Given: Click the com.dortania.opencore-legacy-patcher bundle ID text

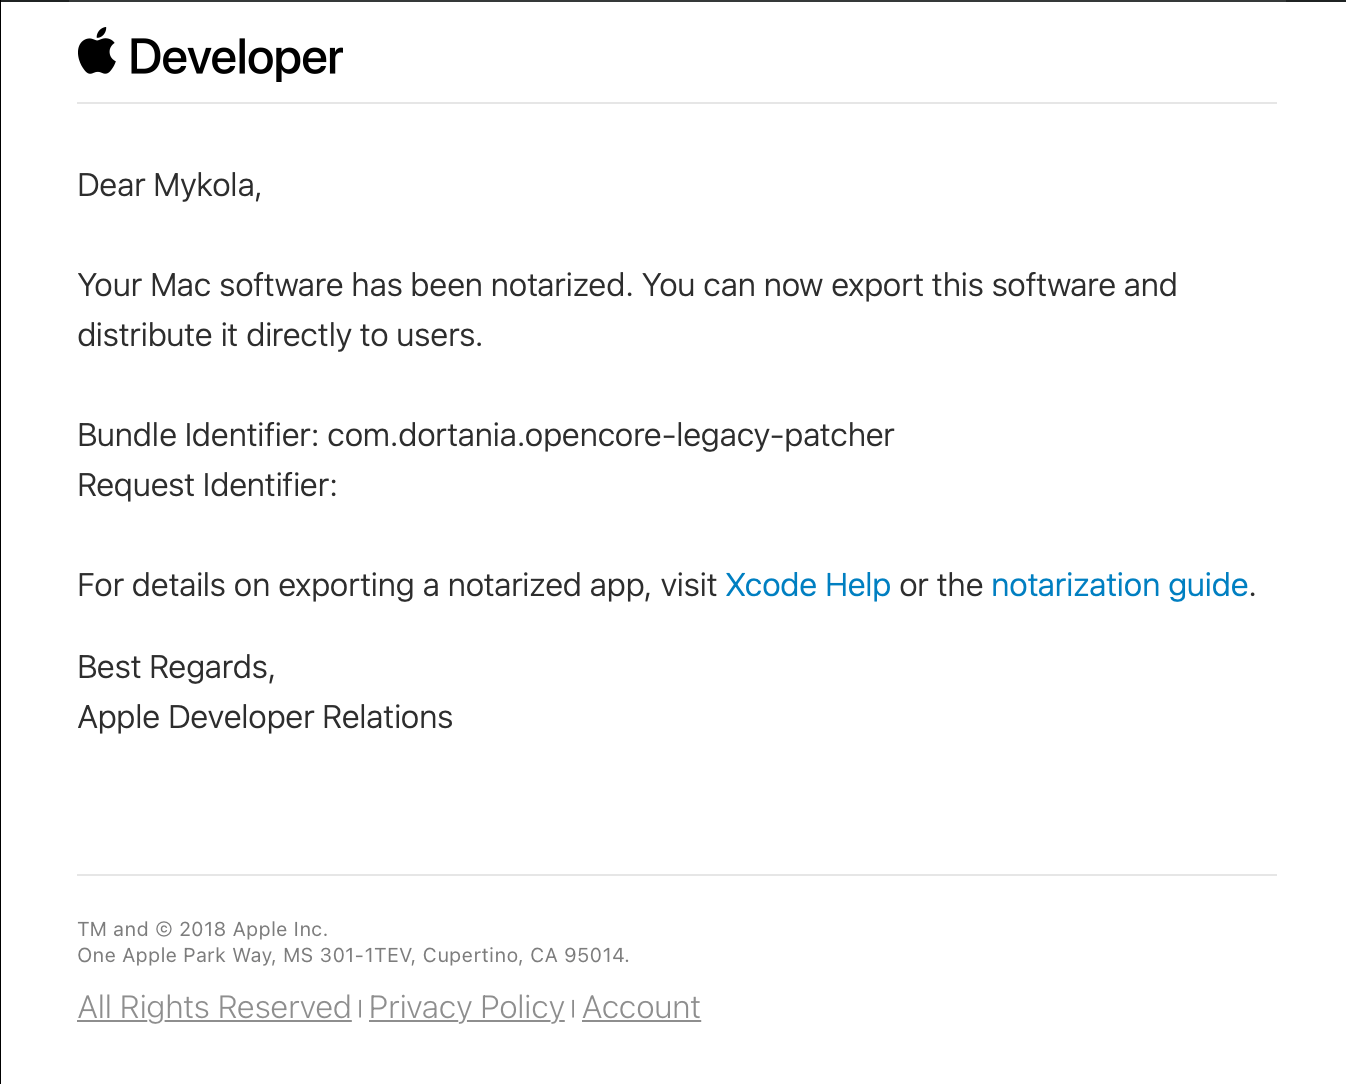Looking at the screenshot, I should click(x=610, y=436).
